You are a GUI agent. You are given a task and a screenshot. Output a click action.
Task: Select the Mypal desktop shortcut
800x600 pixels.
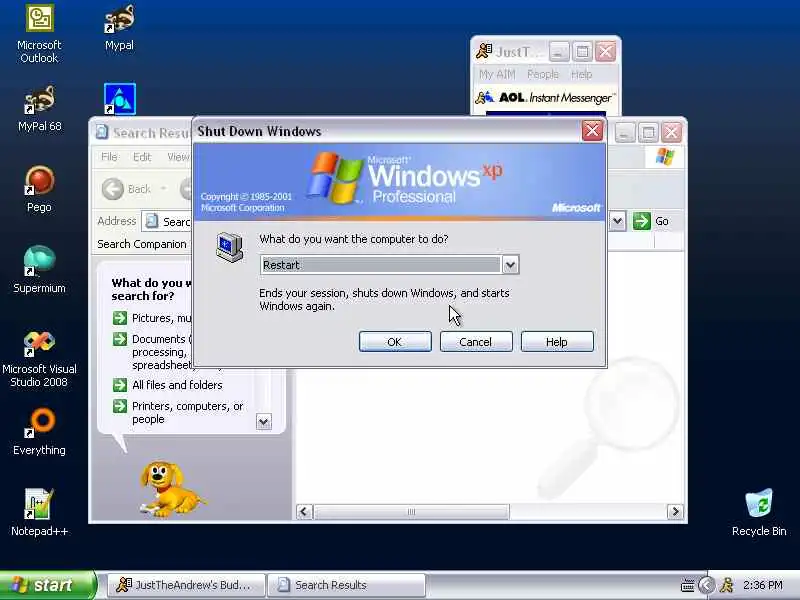click(x=119, y=28)
